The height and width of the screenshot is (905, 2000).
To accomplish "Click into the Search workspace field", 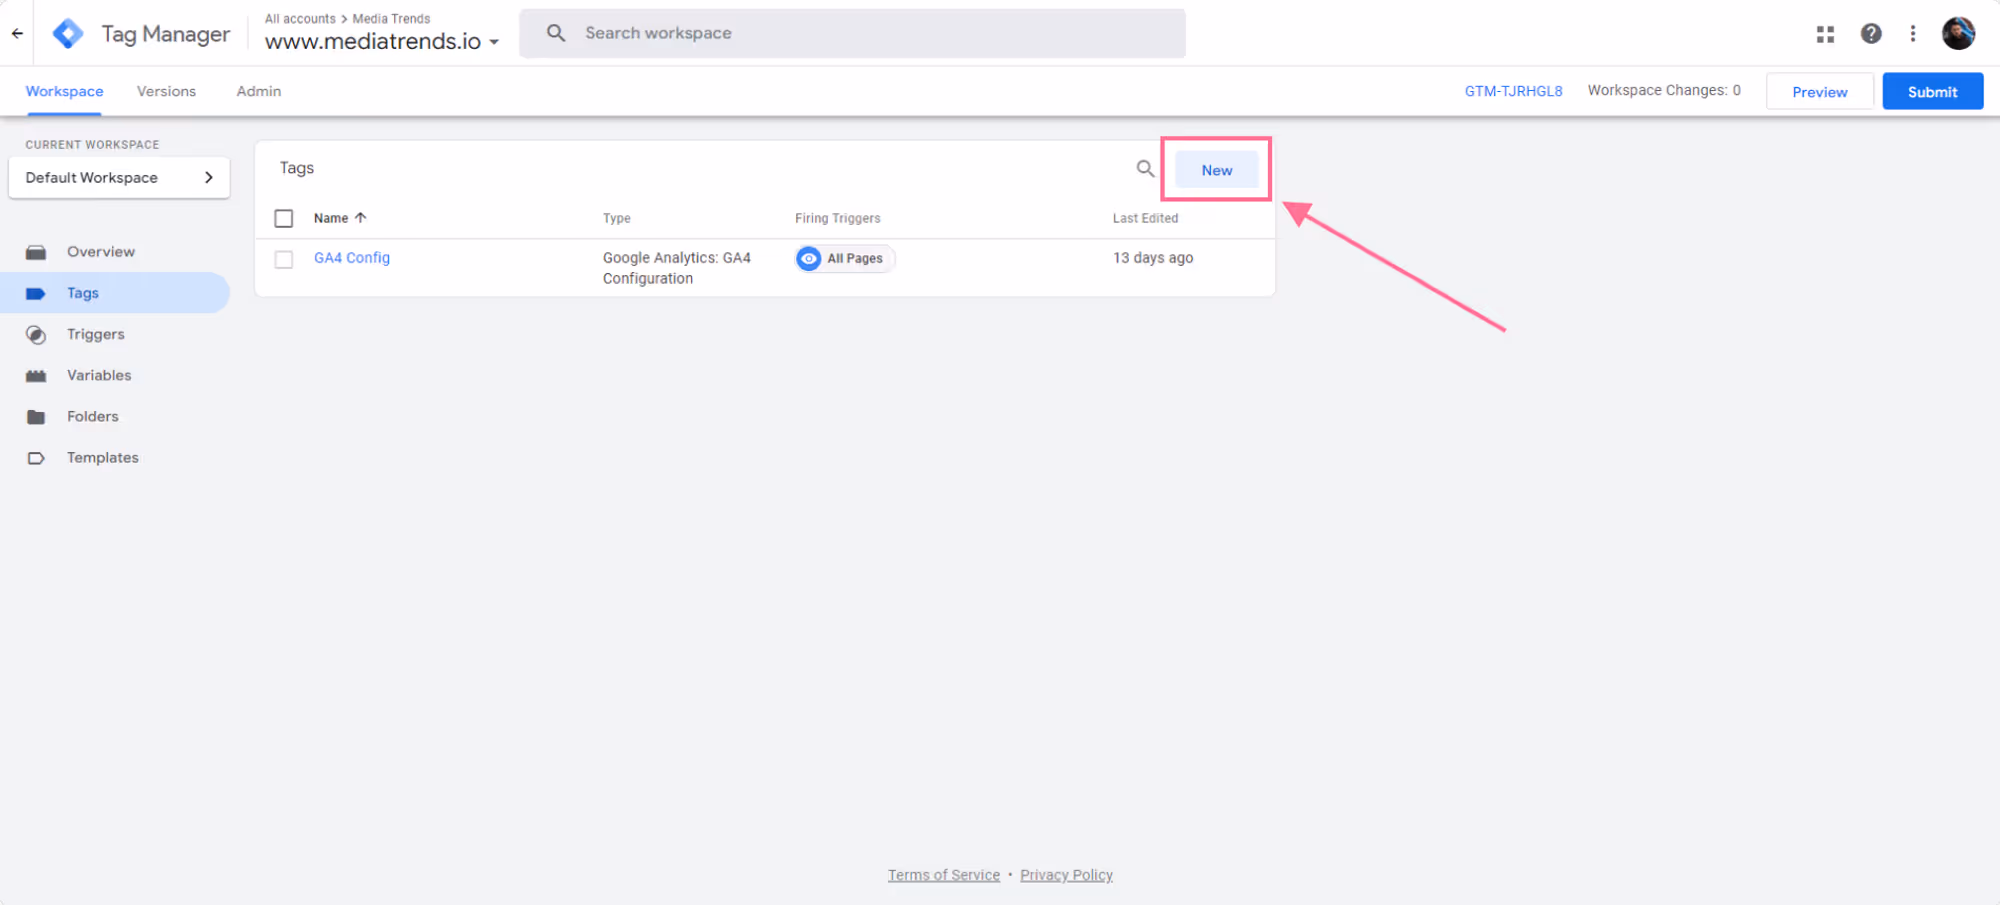I will point(852,33).
